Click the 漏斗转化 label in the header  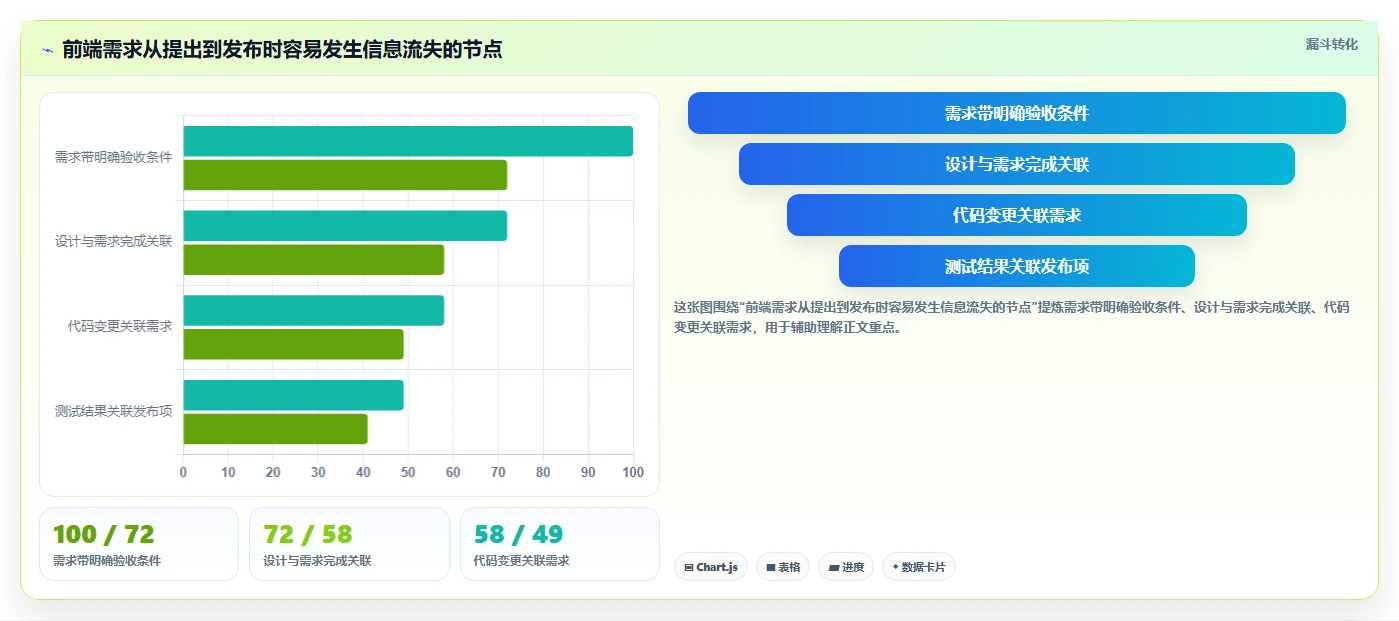click(1331, 44)
